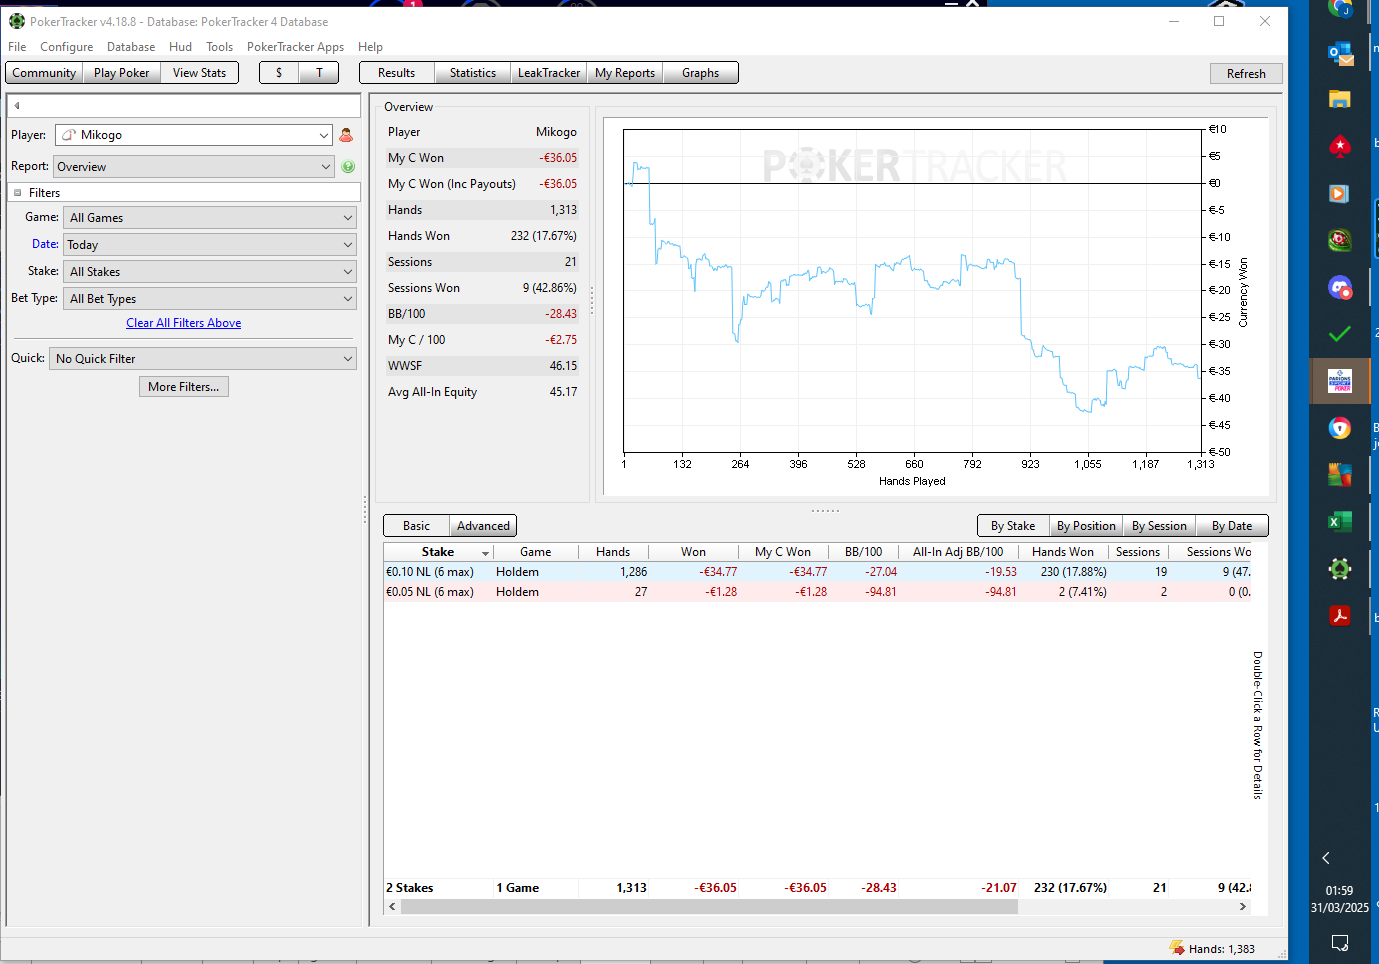Open the File menu
This screenshot has height=964, width=1379.
17,47
